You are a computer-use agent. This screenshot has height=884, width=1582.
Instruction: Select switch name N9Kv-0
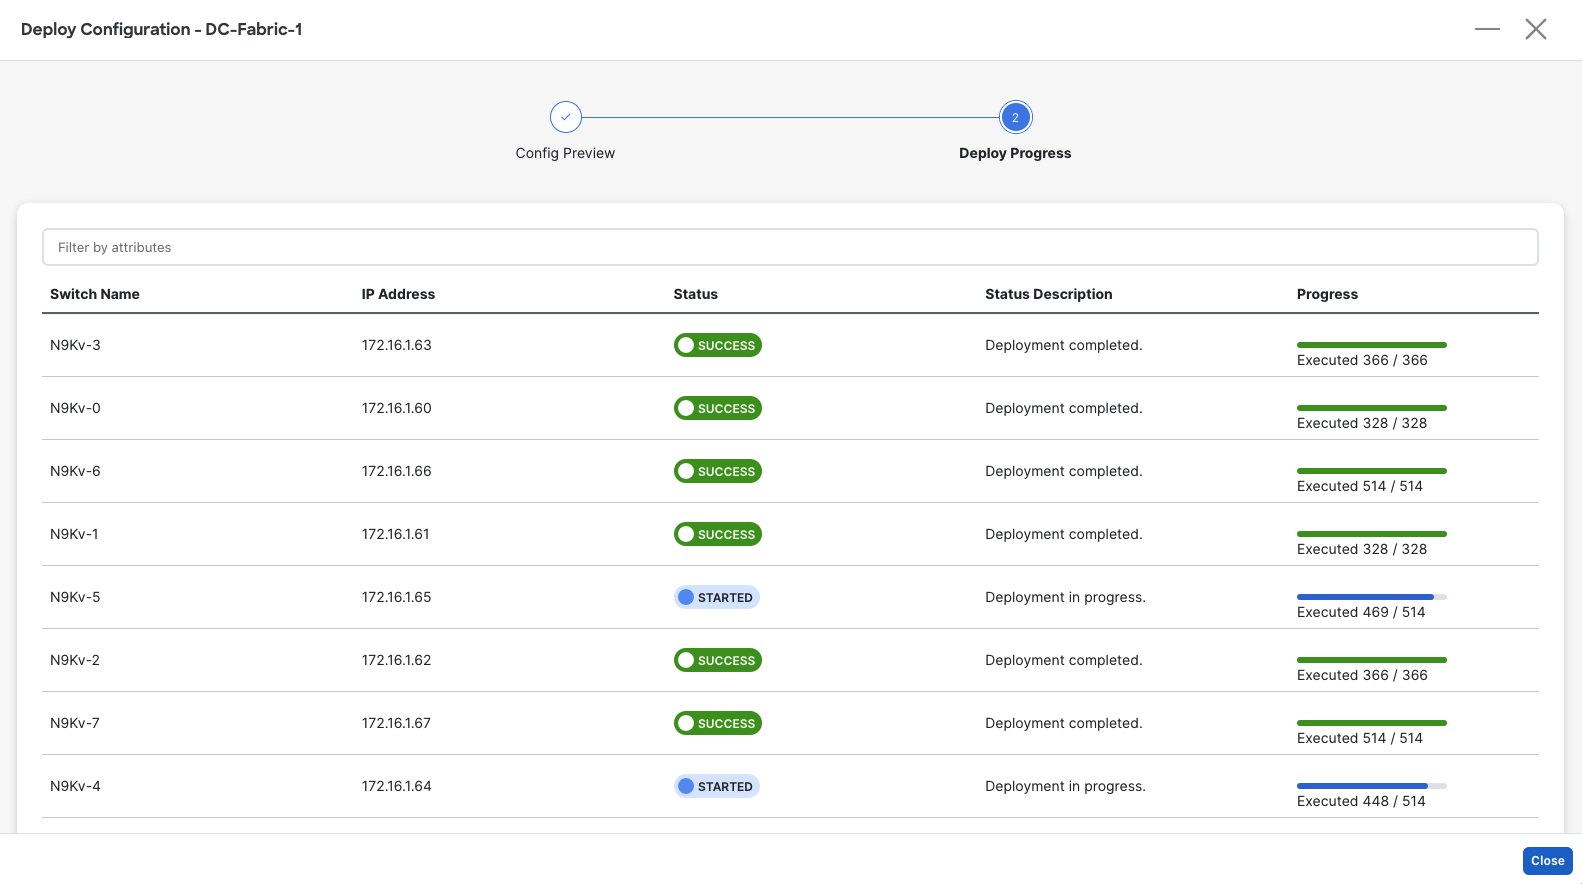tap(75, 408)
